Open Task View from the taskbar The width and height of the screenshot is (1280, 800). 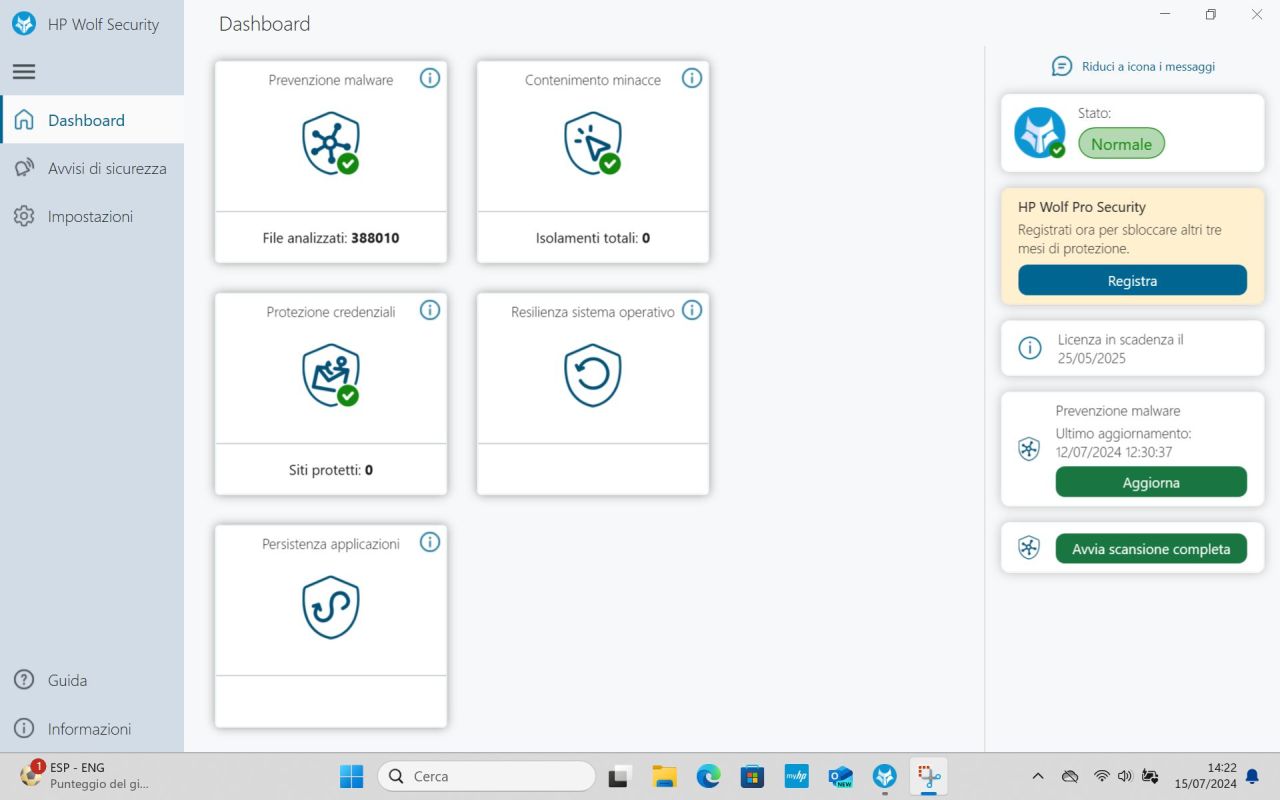pos(620,776)
